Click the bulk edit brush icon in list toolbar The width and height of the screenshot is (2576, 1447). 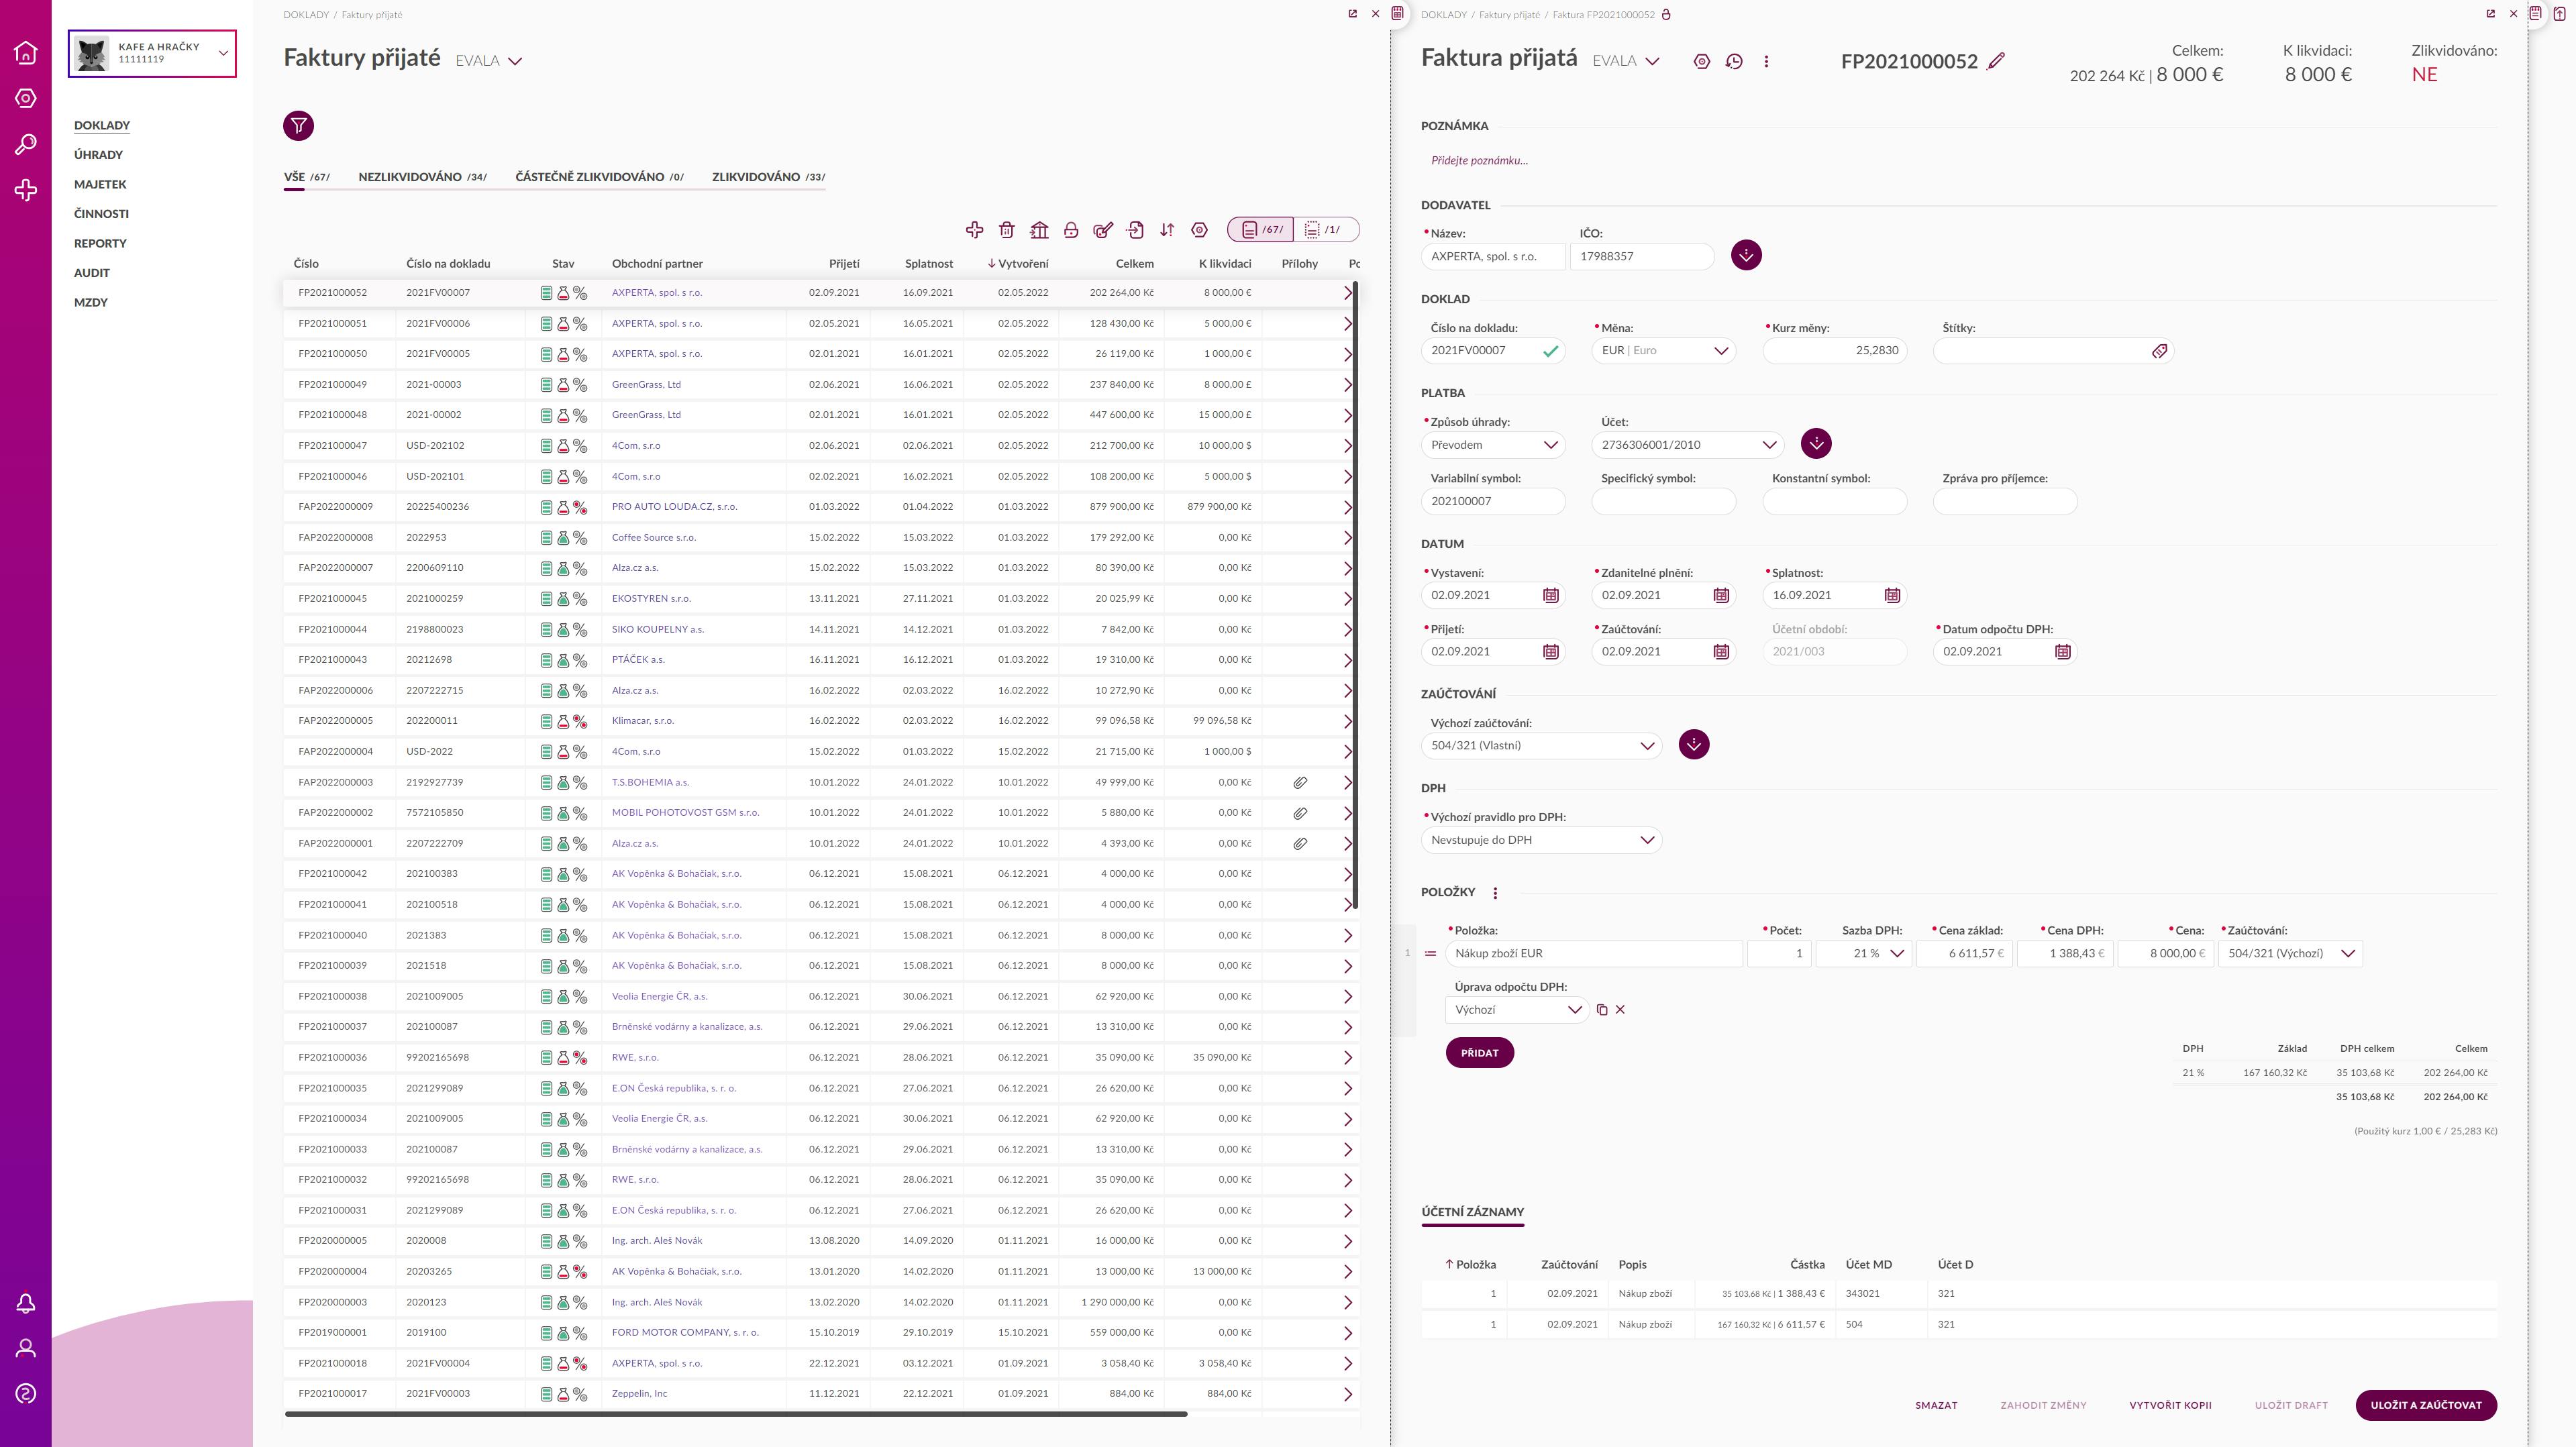[x=1103, y=230]
